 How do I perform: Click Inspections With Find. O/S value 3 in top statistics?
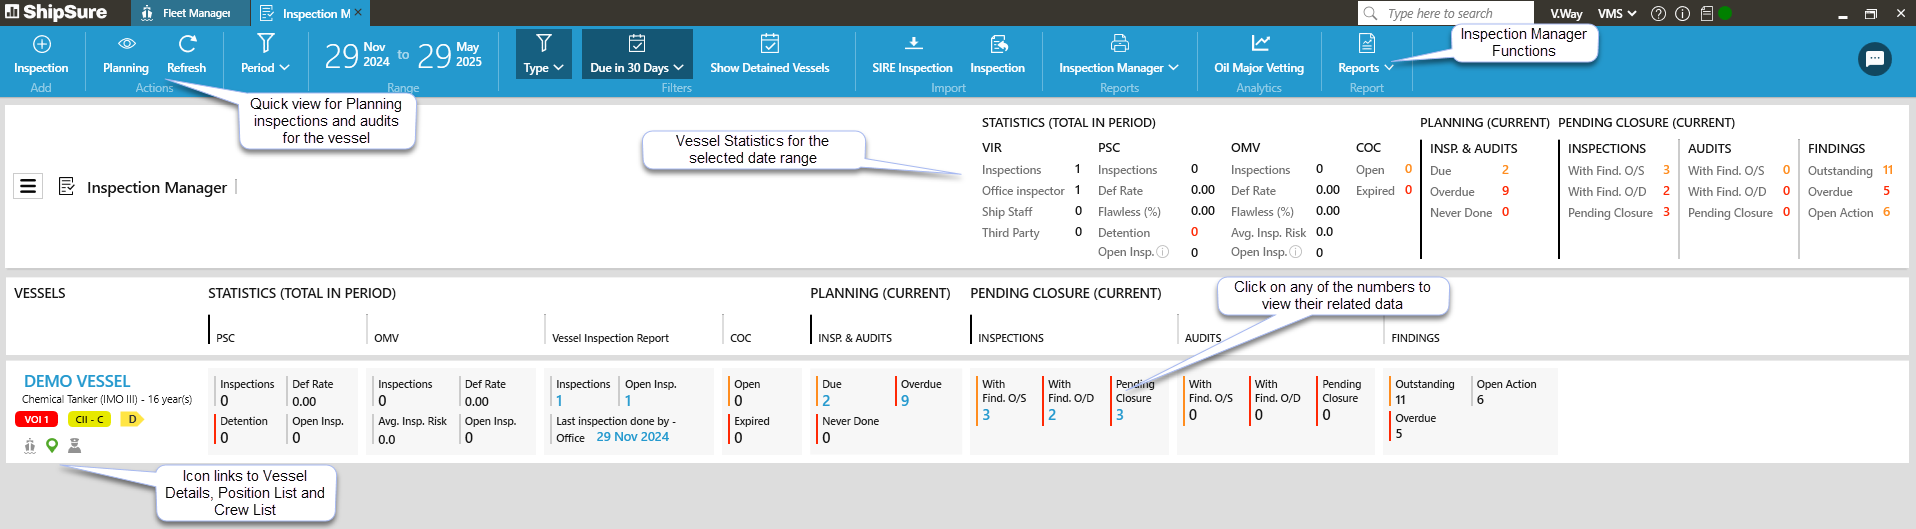[1666, 170]
